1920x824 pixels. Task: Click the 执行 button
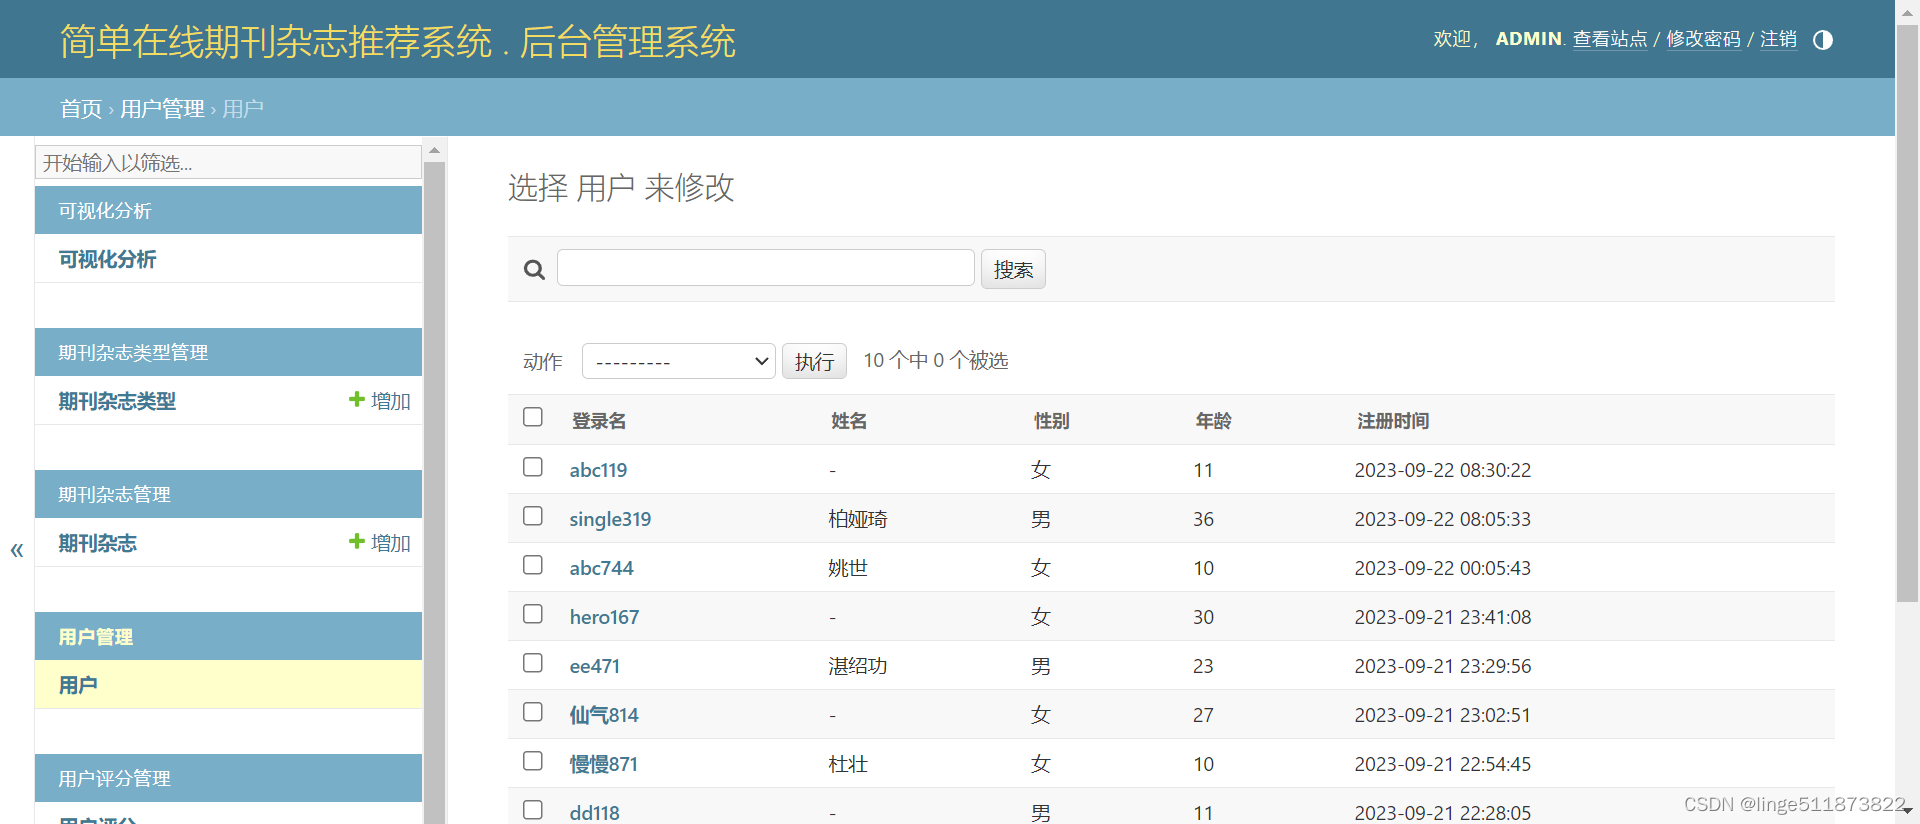point(814,361)
